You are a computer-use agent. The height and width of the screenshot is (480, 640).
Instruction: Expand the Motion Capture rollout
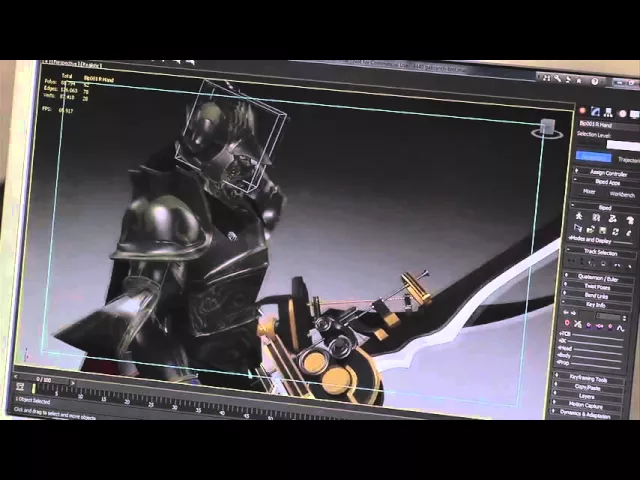click(x=587, y=405)
